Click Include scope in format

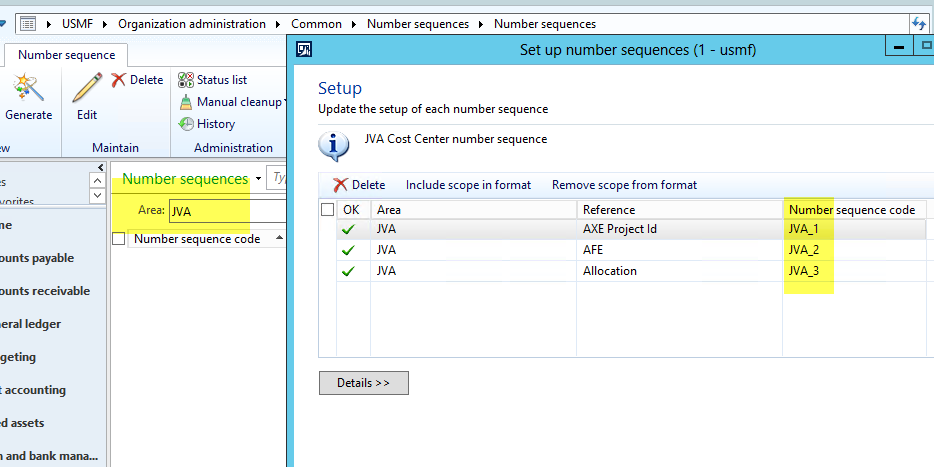click(x=468, y=185)
